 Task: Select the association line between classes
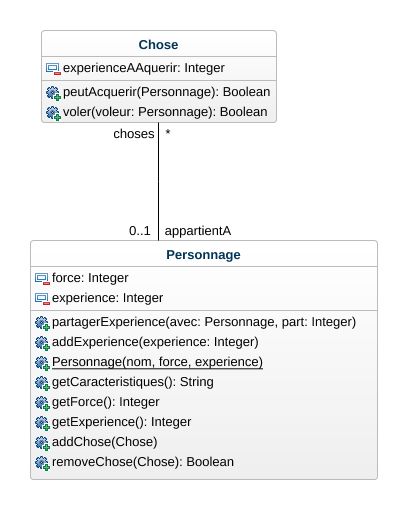pos(158,181)
